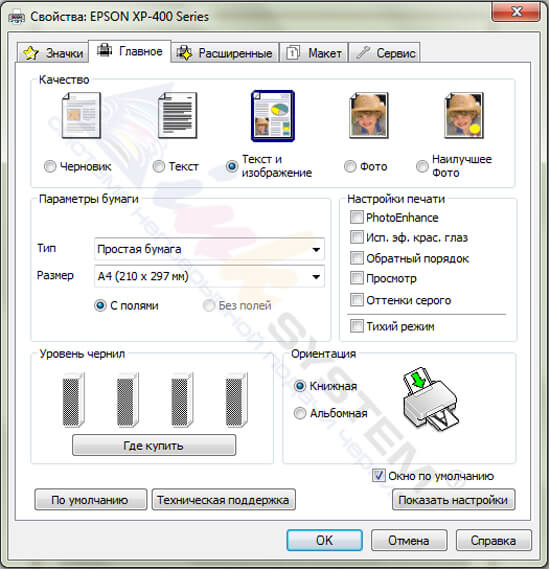
Task: Open the Сервис tab
Action: tap(385, 53)
